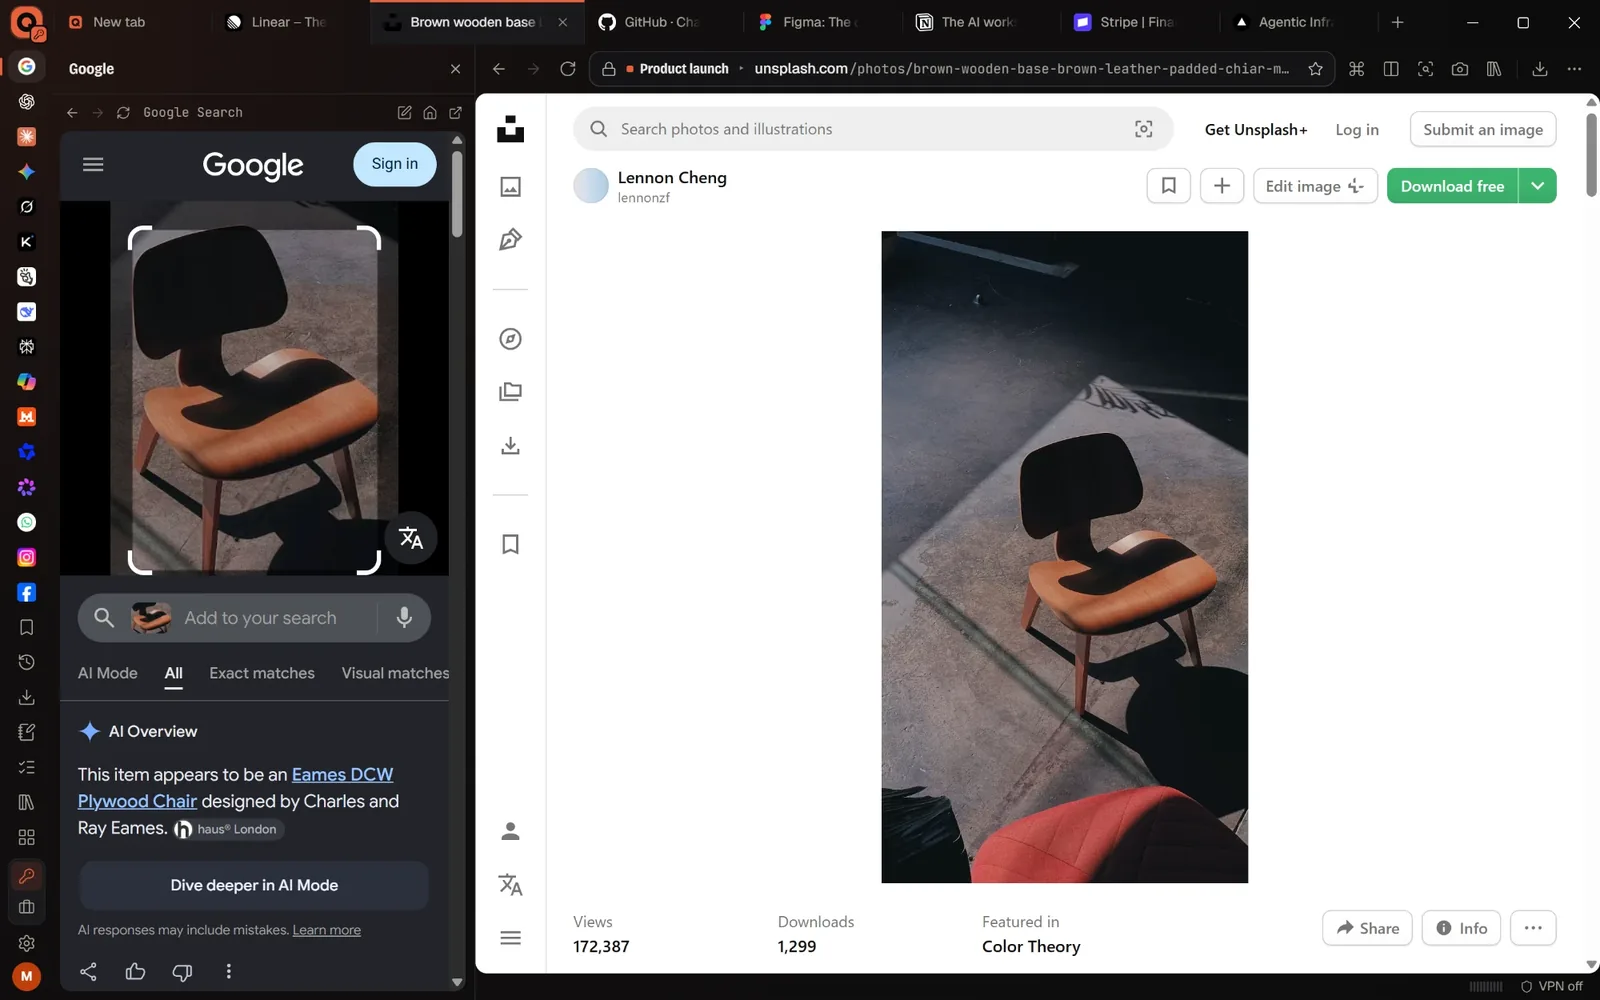Open DeepSeek whale icon in sidebar

coord(27,311)
